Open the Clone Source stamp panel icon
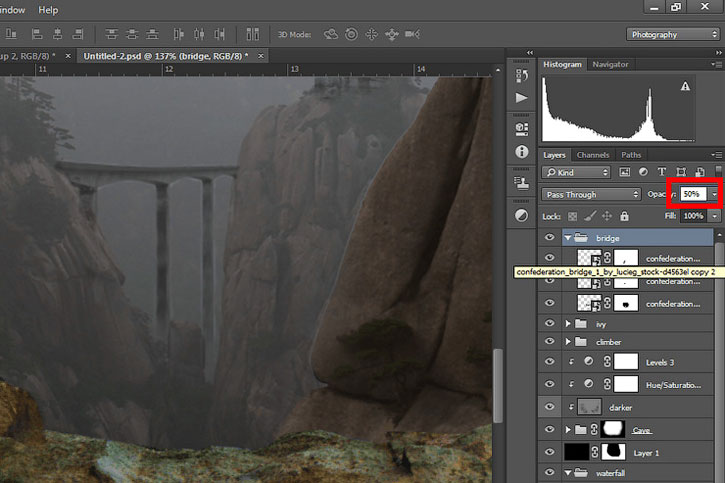This screenshot has height=483, width=725. [522, 183]
